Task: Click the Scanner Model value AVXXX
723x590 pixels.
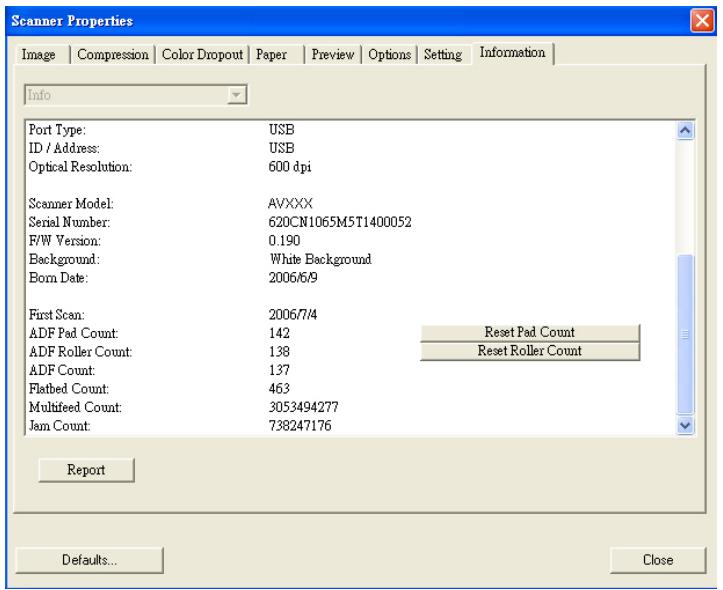Action: coord(290,204)
